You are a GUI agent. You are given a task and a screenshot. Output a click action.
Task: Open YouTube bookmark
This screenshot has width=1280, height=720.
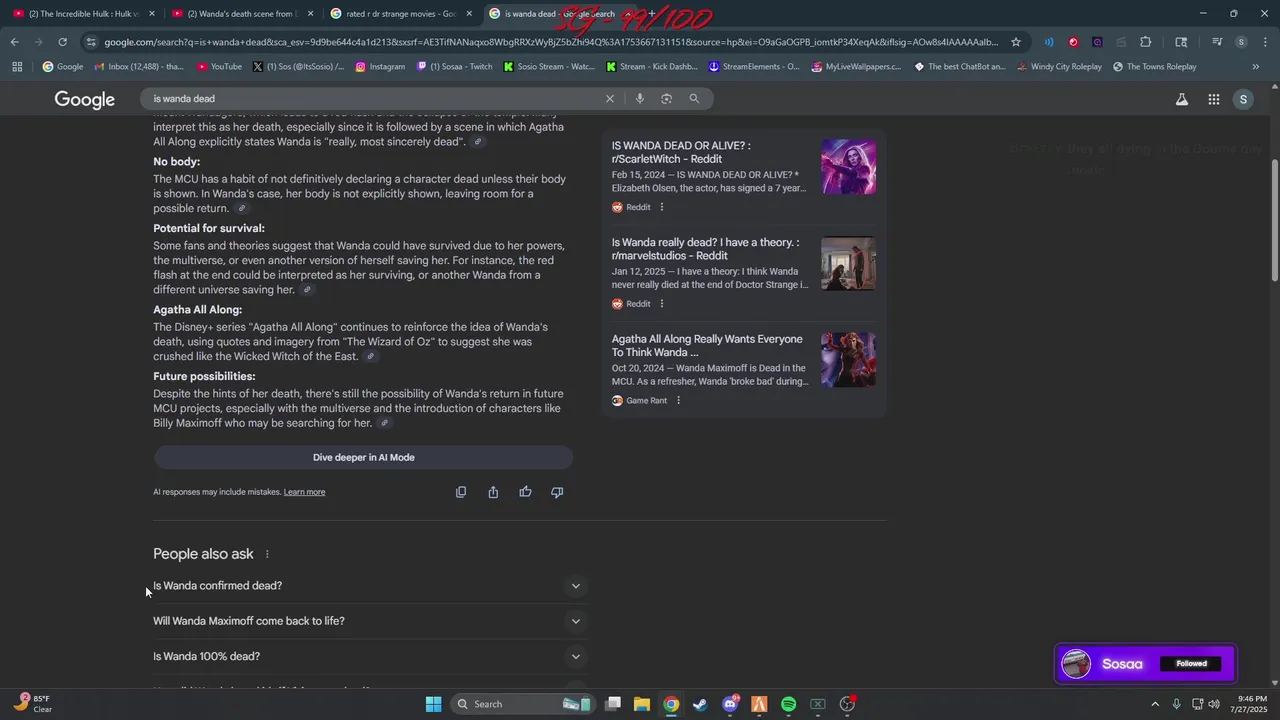pyautogui.click(x=219, y=67)
